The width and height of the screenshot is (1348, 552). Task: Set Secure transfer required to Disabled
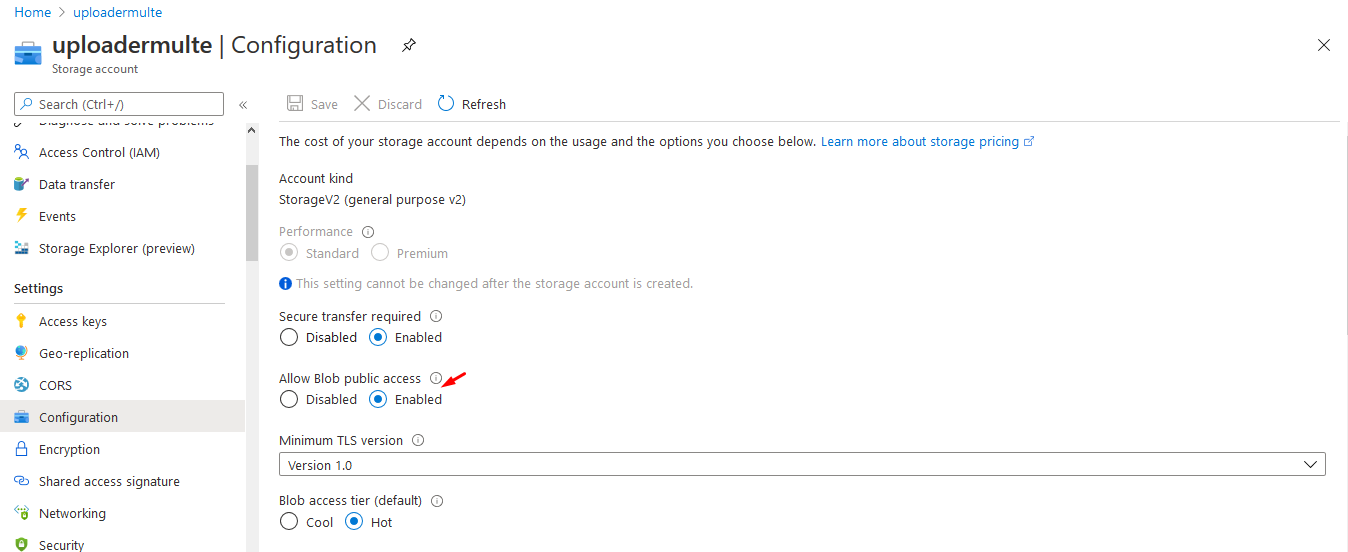point(289,337)
